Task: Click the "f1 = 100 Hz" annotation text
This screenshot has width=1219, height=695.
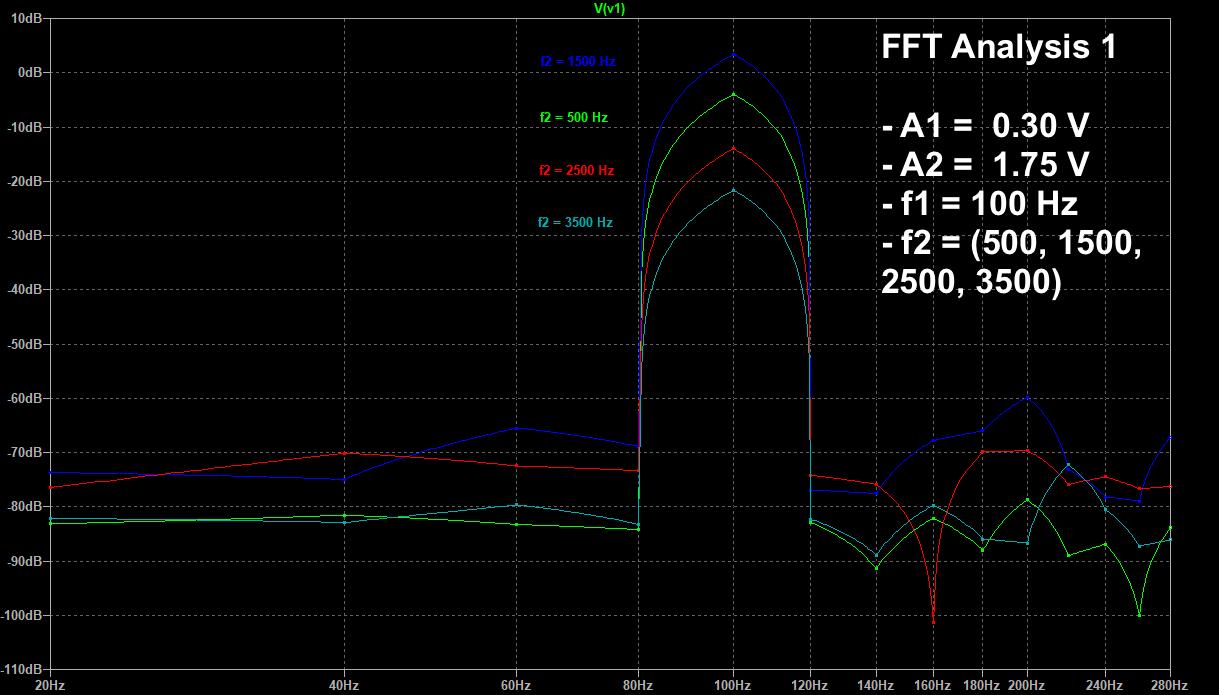Action: click(975, 204)
